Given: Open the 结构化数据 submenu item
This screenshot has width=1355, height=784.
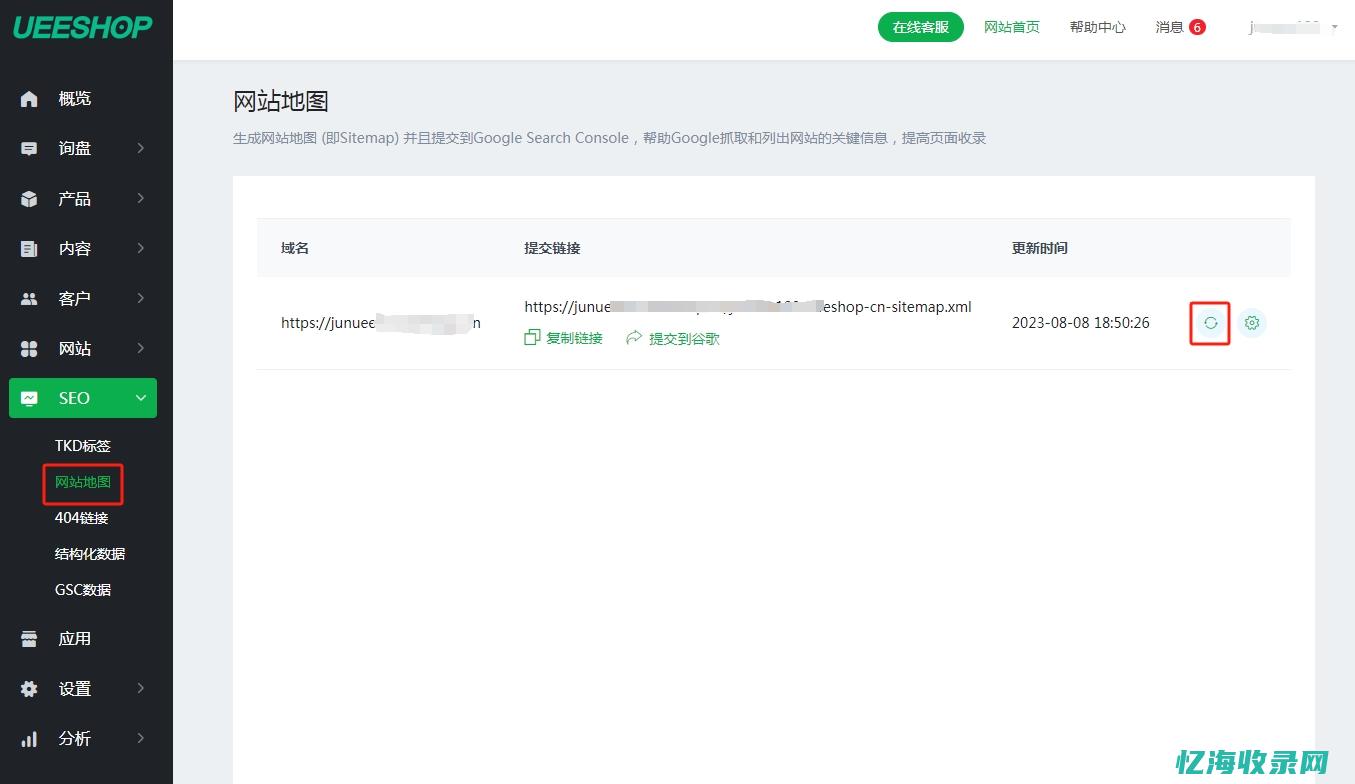Looking at the screenshot, I should (90, 554).
